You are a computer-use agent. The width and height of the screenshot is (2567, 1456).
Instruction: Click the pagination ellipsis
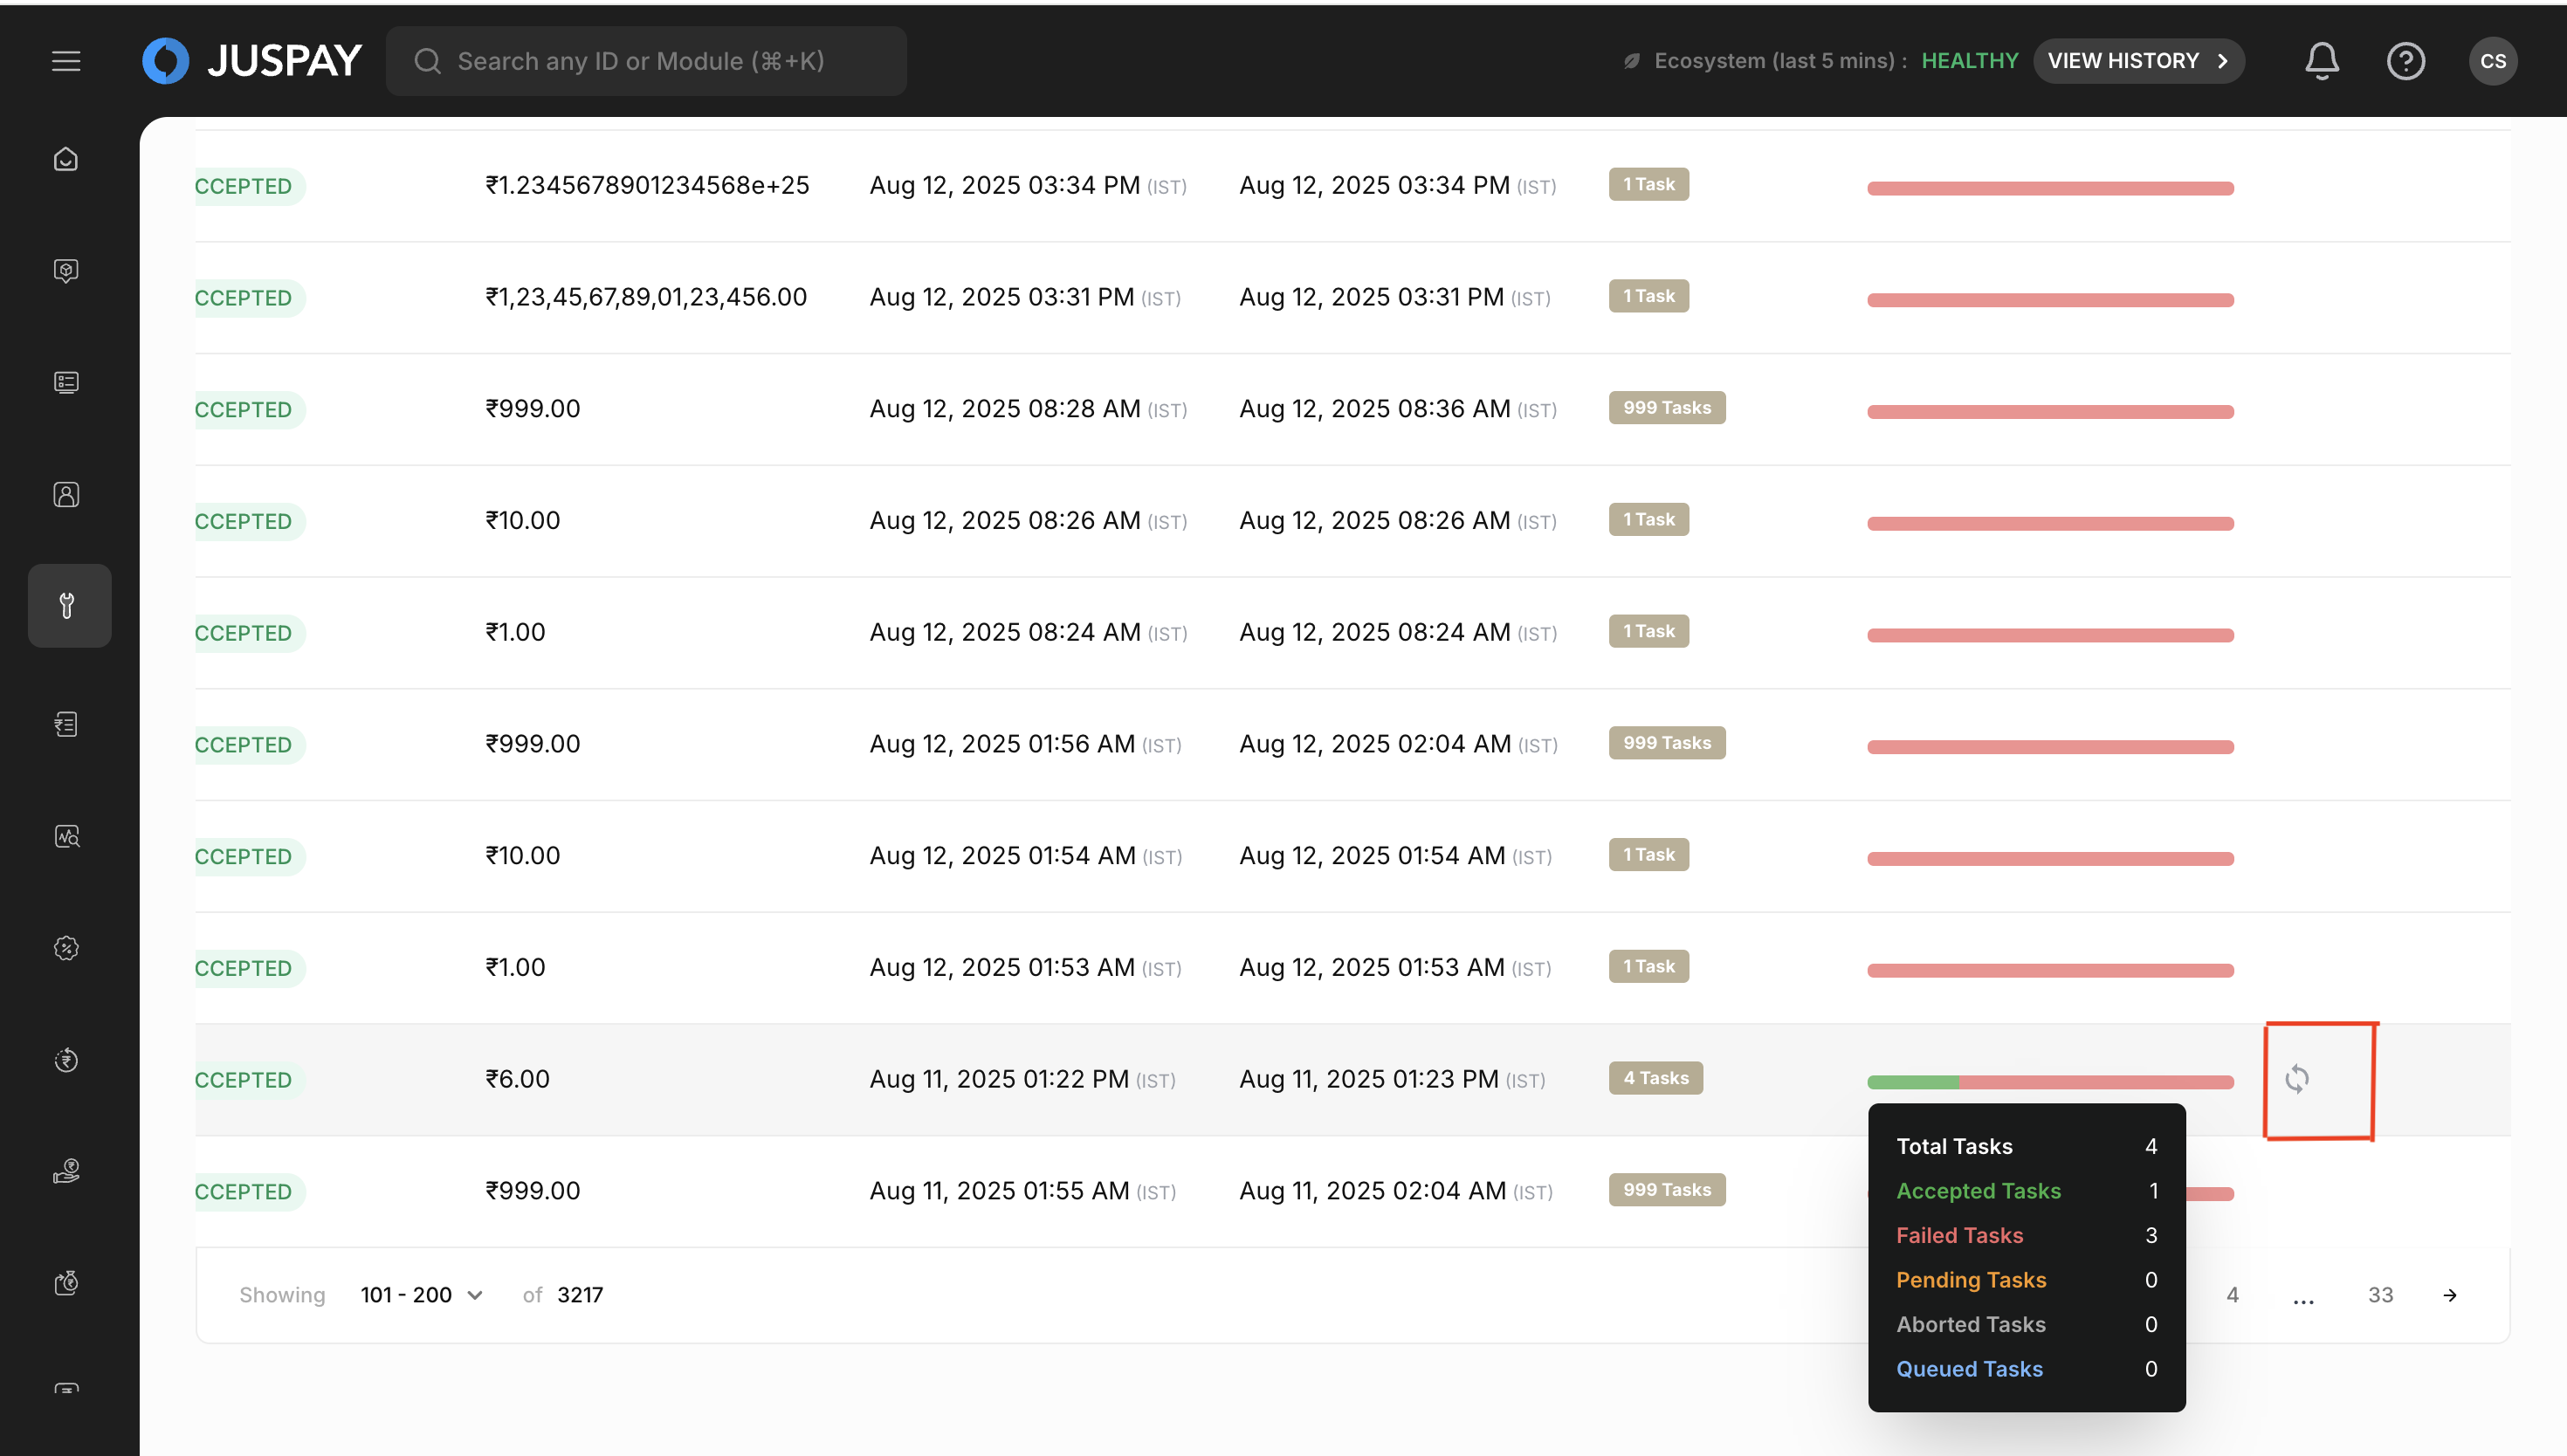click(x=2303, y=1297)
